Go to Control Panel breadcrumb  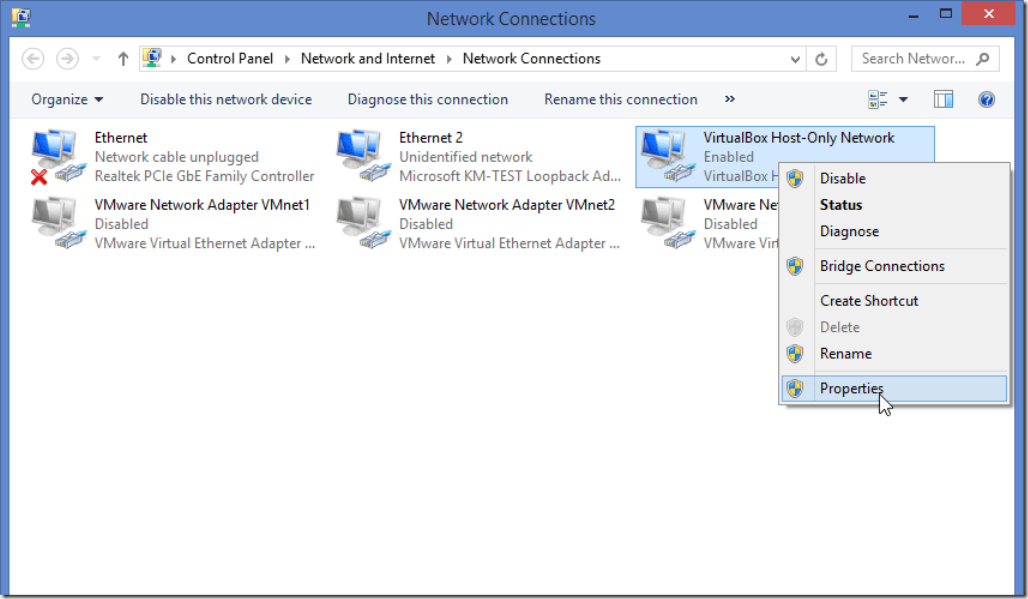229,59
